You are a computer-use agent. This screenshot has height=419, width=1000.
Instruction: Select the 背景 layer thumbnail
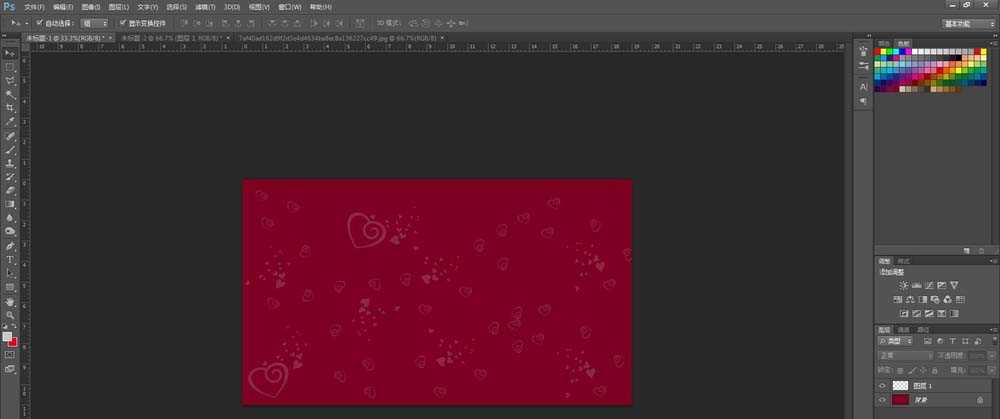click(x=901, y=400)
